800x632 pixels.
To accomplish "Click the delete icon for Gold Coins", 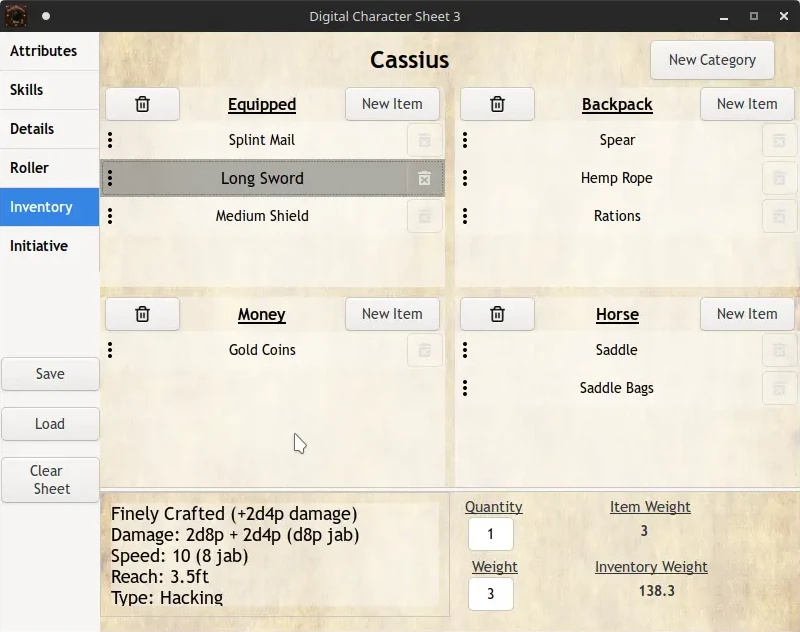I will tap(424, 350).
